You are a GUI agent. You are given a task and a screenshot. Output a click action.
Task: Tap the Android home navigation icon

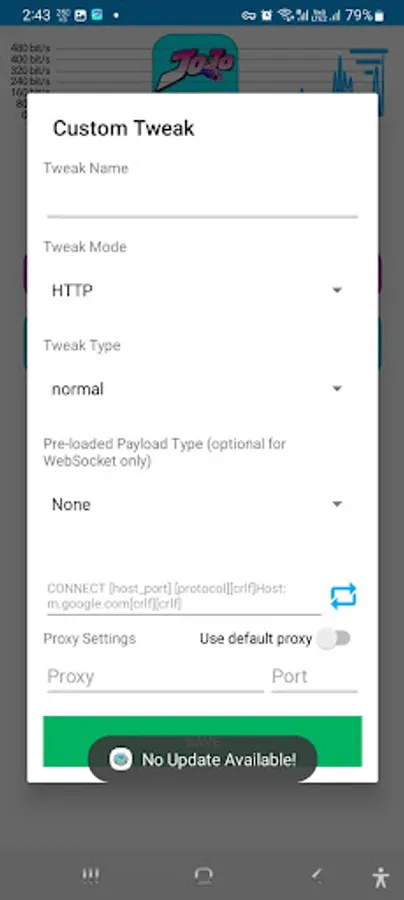(x=203, y=875)
